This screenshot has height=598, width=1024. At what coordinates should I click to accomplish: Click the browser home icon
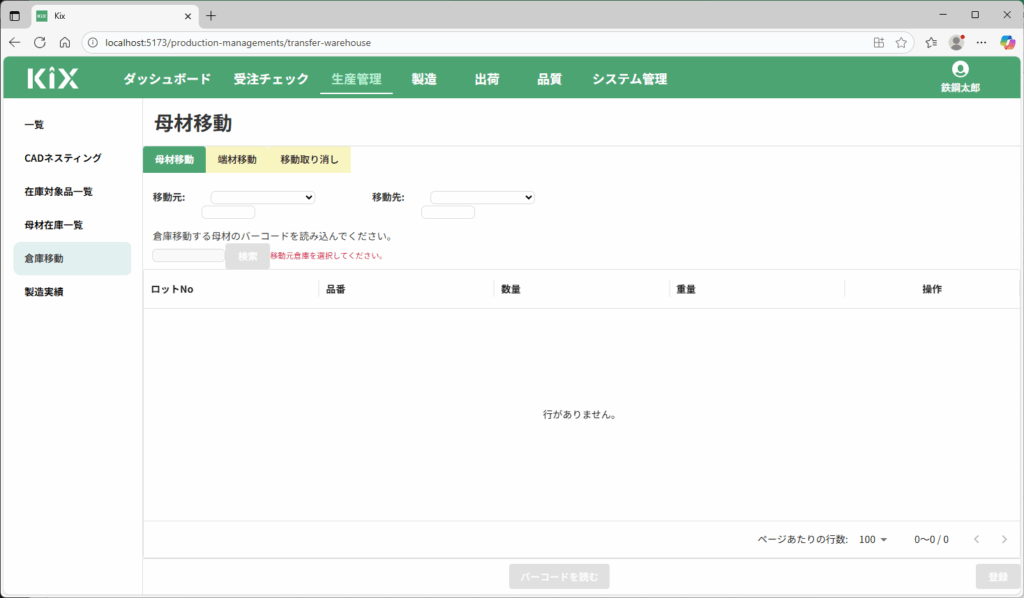(65, 43)
